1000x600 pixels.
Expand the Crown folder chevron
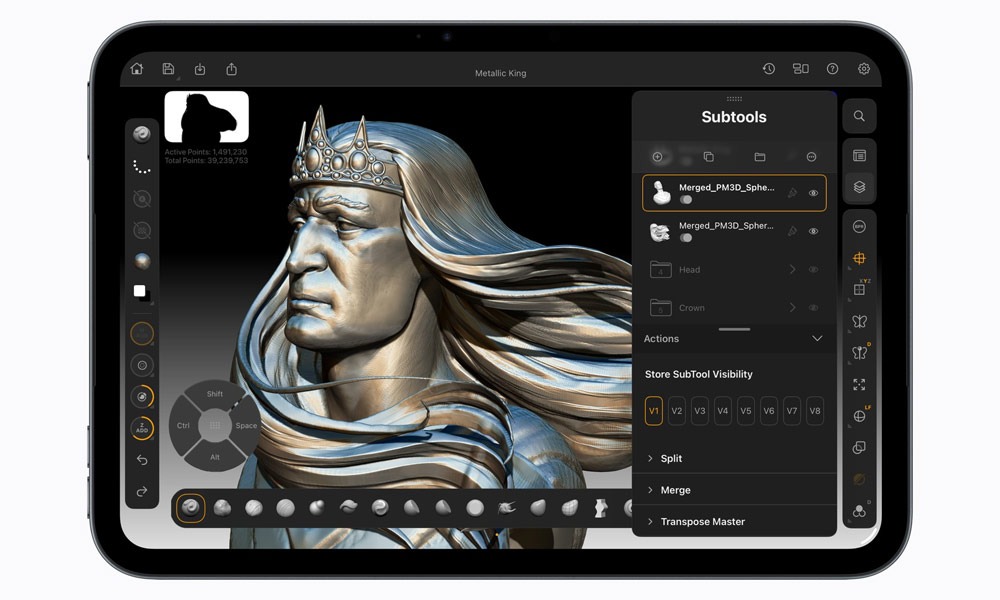coord(793,307)
